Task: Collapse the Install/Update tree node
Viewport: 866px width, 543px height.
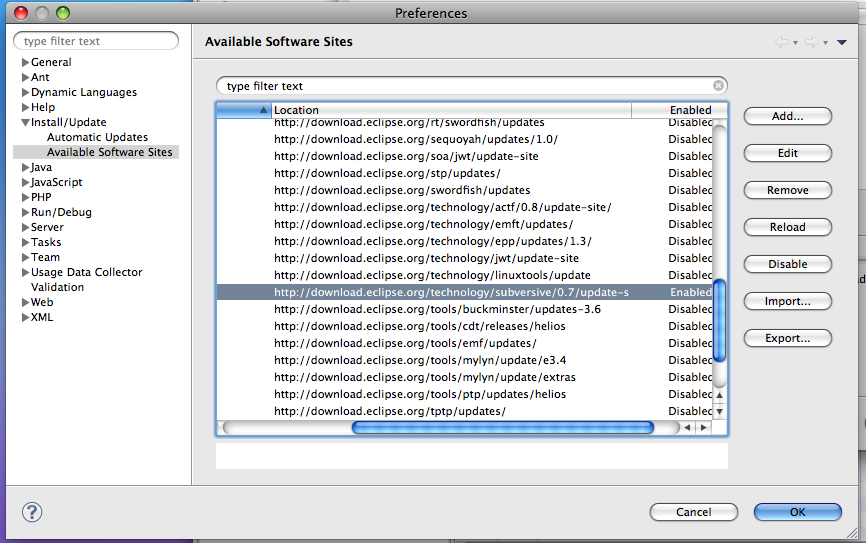Action: [x=25, y=122]
